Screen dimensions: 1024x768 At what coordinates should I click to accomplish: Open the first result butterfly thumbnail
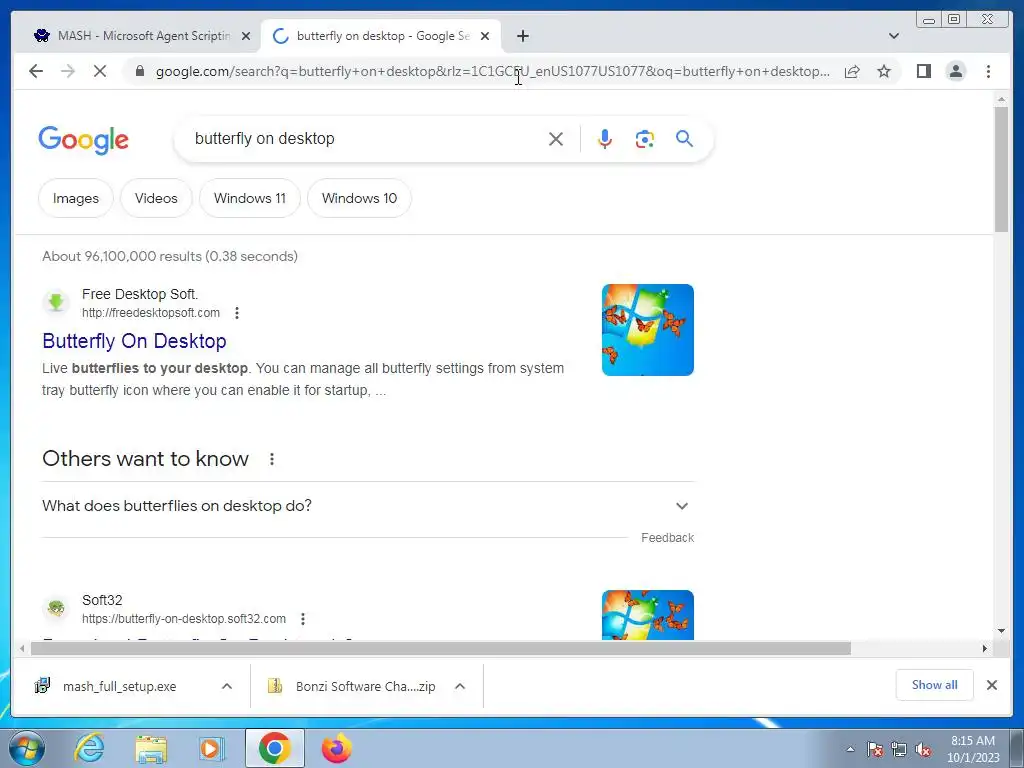[648, 330]
